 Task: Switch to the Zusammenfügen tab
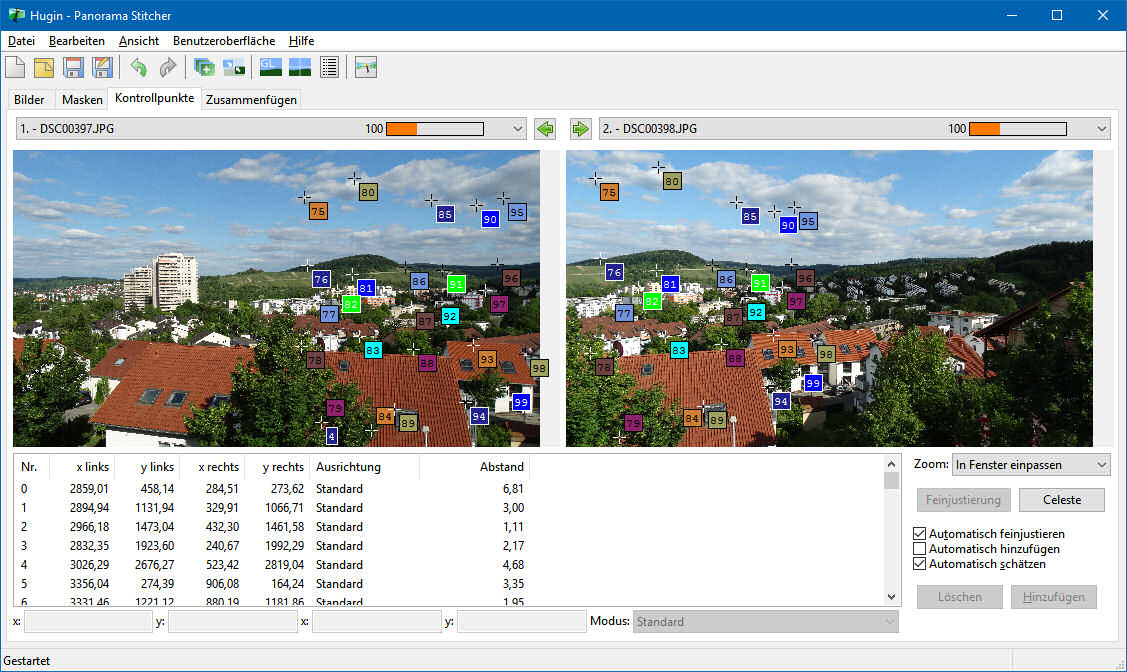[x=251, y=100]
